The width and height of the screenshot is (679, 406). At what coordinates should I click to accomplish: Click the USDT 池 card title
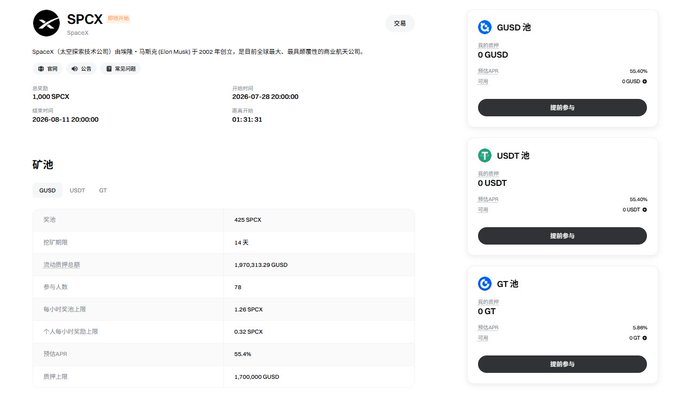click(x=513, y=155)
